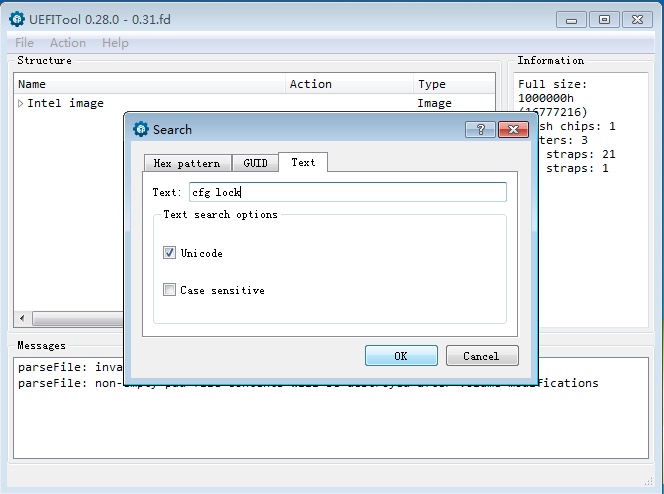Click the Text search input field
Screen dimensions: 664x494
348,192
